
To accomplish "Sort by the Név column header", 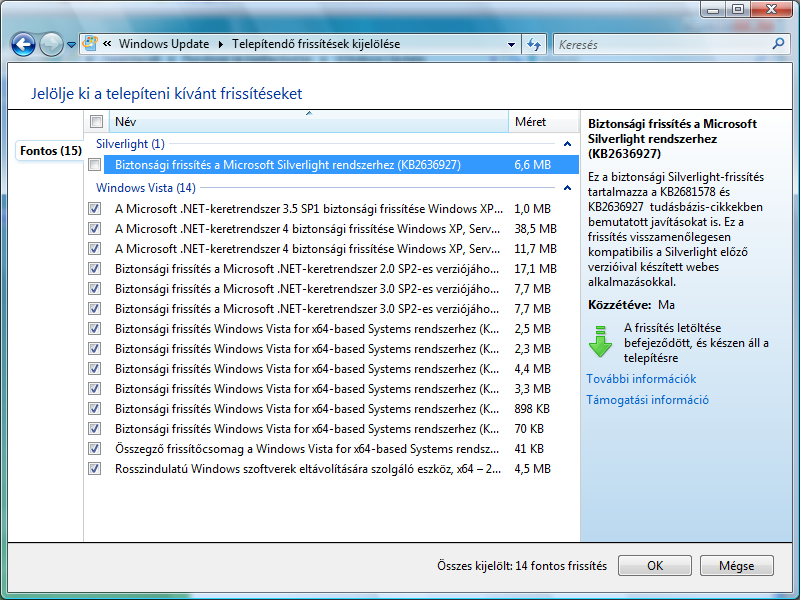I will 309,121.
